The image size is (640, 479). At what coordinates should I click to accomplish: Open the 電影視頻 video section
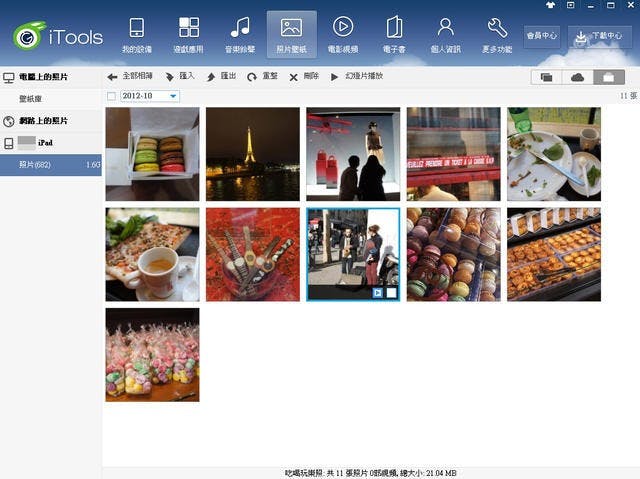(x=343, y=34)
